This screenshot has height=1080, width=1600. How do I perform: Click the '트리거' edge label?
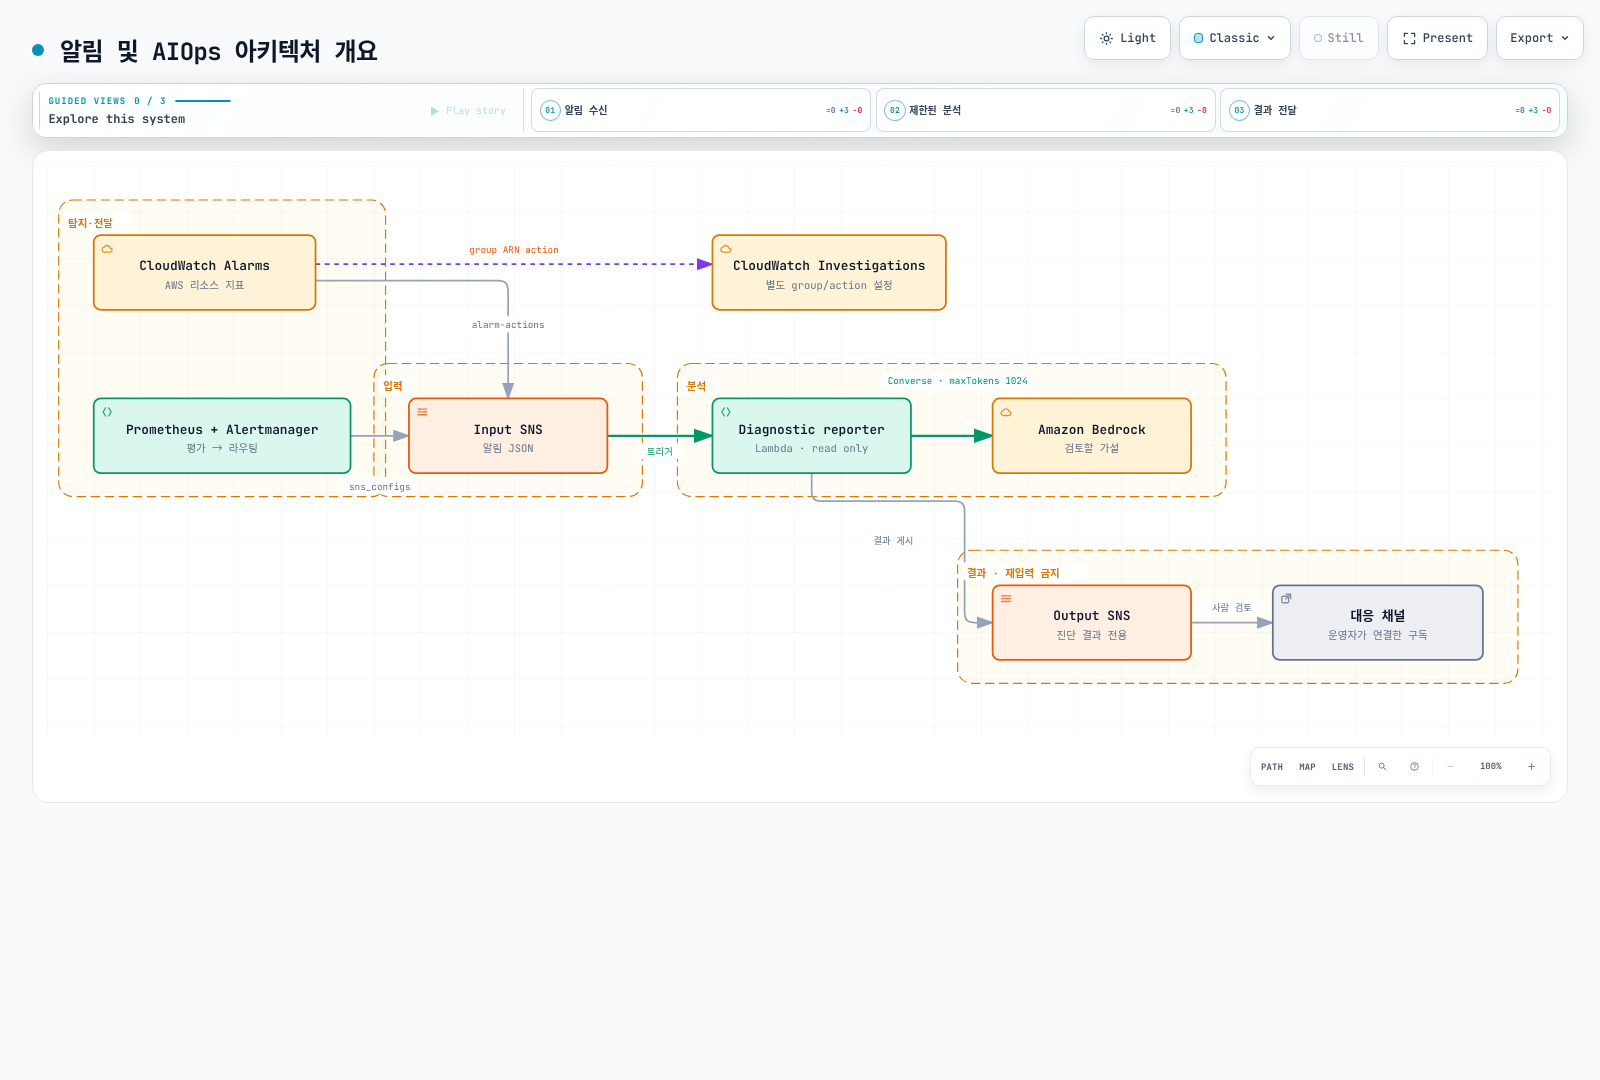point(660,452)
